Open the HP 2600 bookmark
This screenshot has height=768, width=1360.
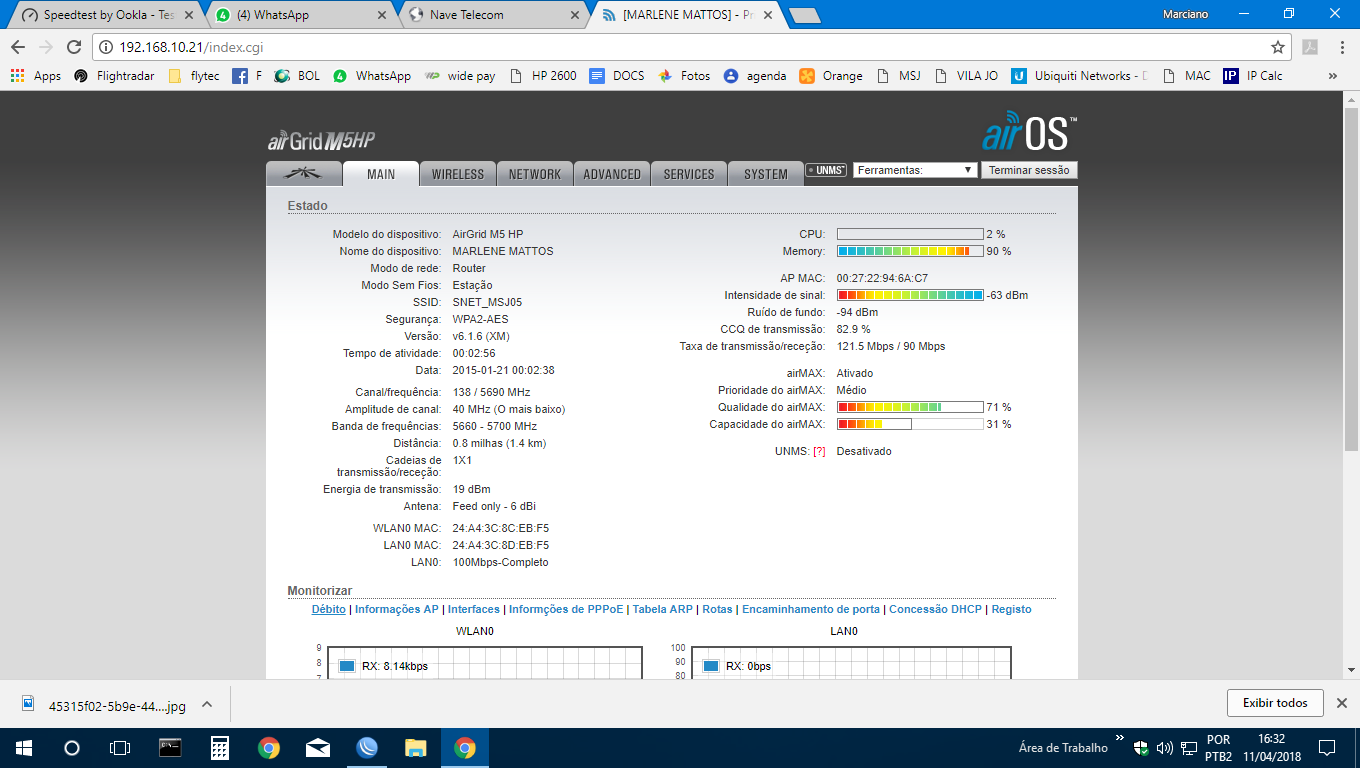(543, 76)
